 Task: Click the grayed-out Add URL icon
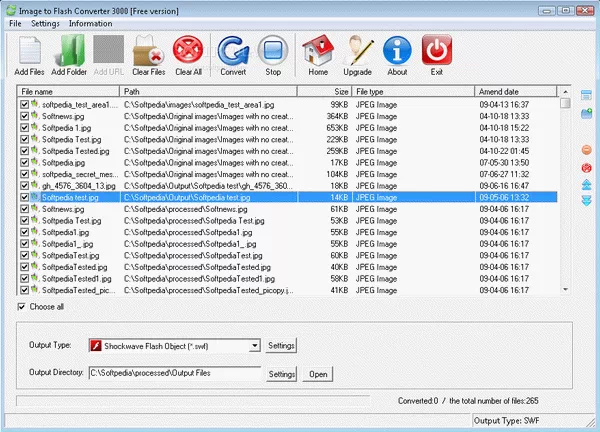coord(109,49)
